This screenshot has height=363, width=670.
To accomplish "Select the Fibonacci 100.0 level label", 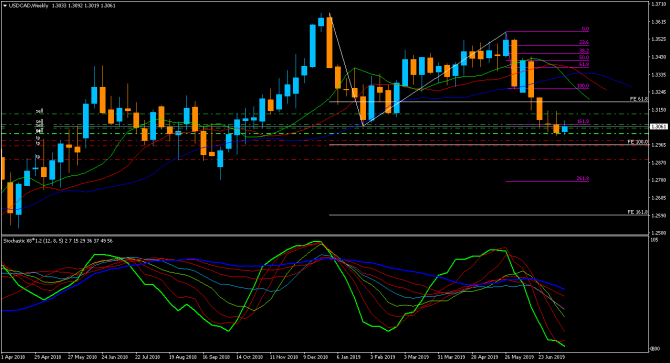I will tap(583, 86).
